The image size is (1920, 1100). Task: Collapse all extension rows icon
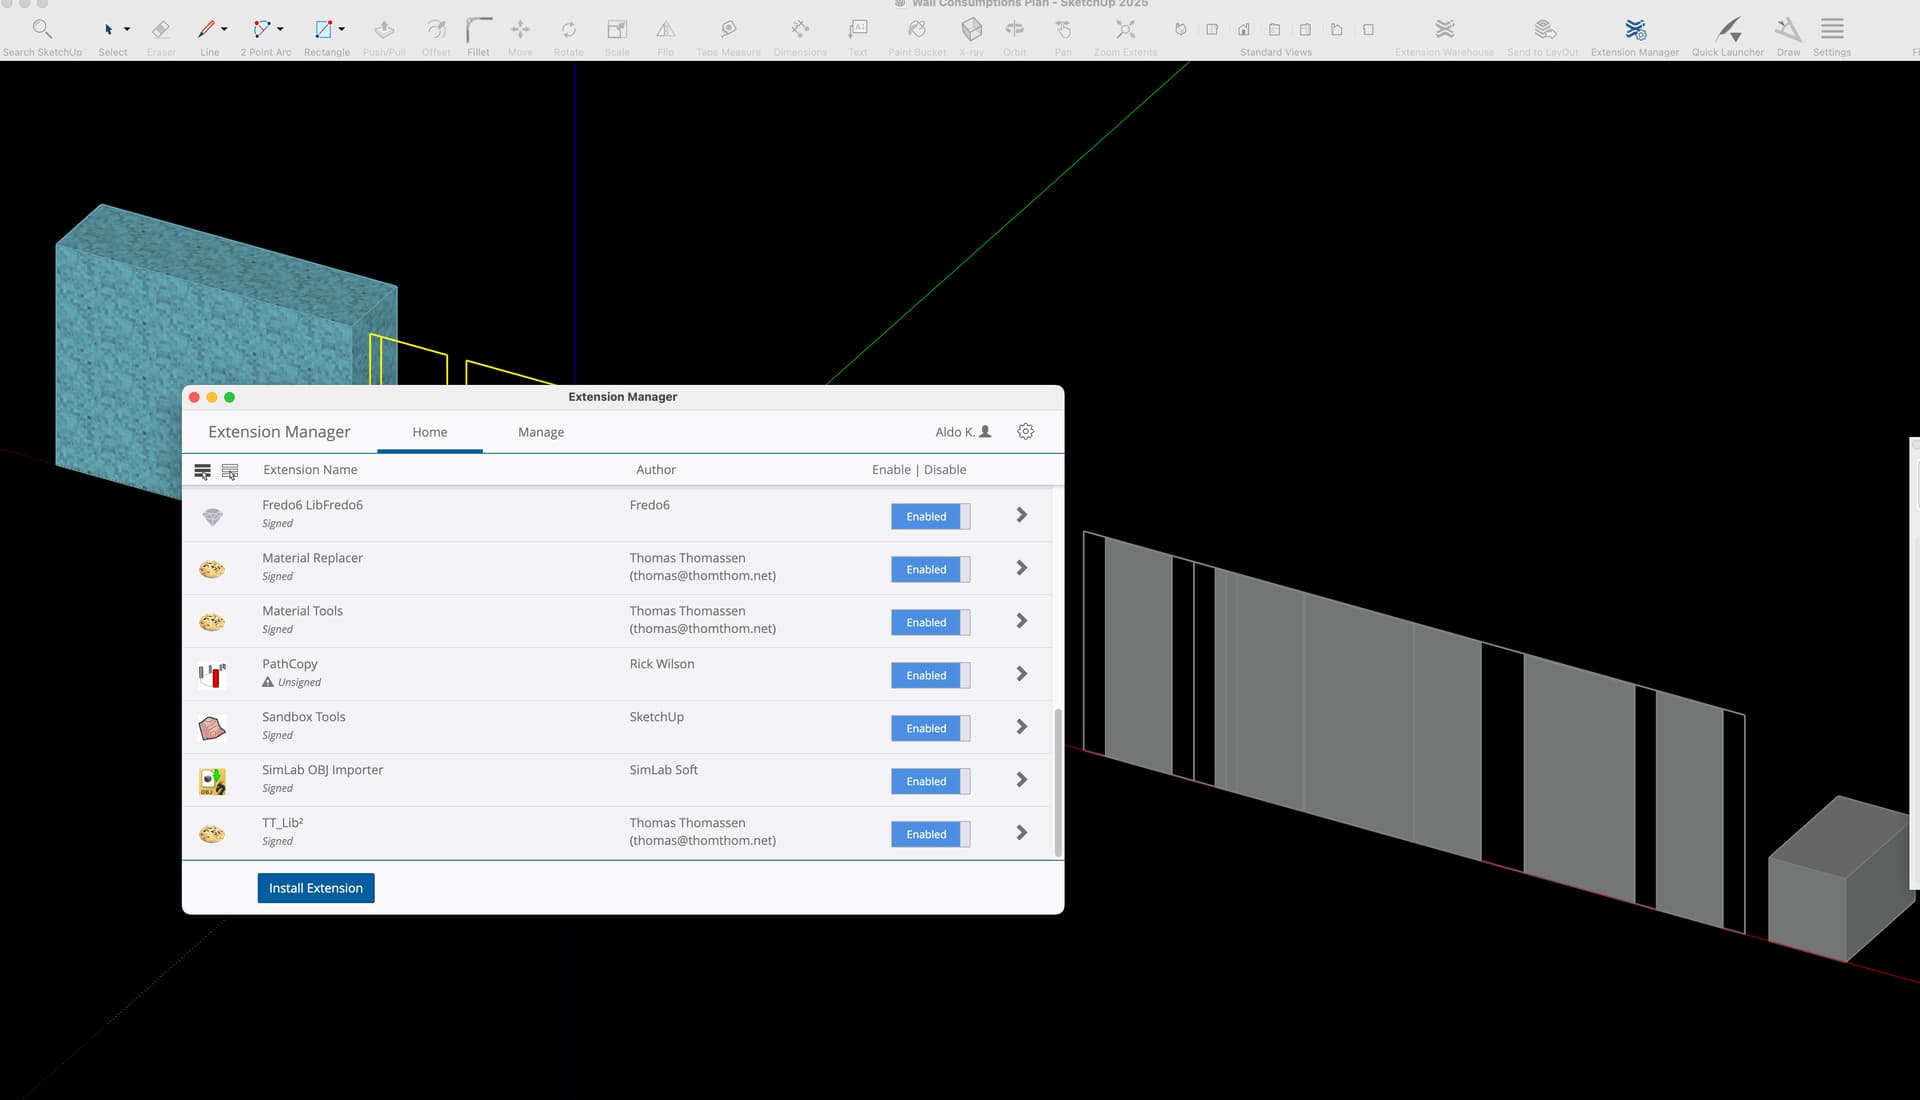point(230,471)
